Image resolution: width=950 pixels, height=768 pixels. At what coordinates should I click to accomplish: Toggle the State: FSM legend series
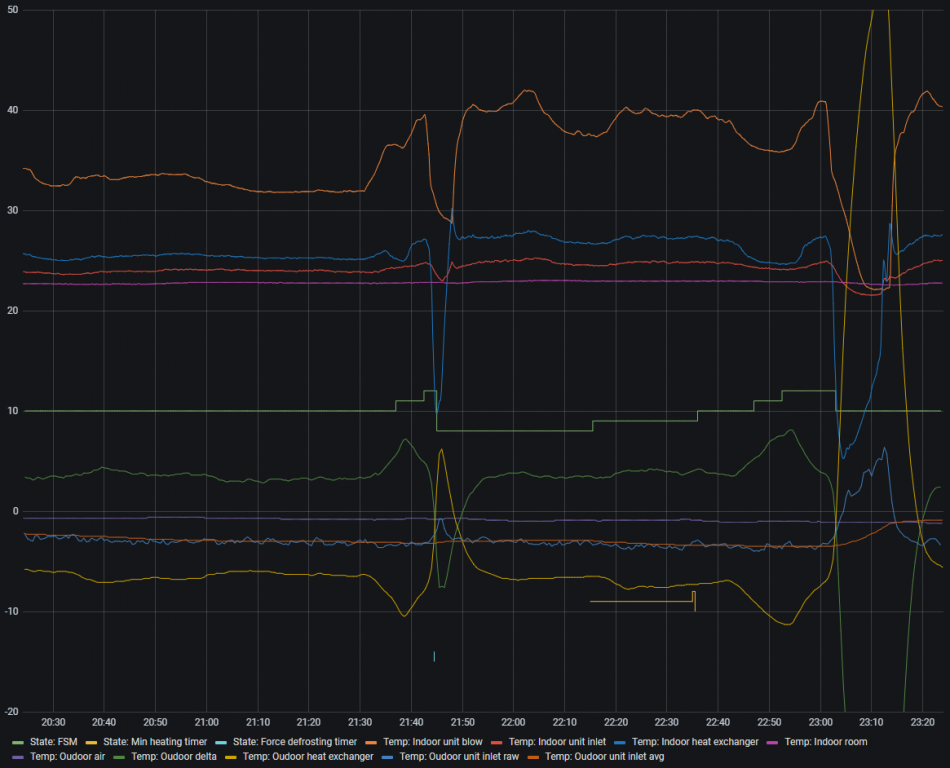coord(52,742)
